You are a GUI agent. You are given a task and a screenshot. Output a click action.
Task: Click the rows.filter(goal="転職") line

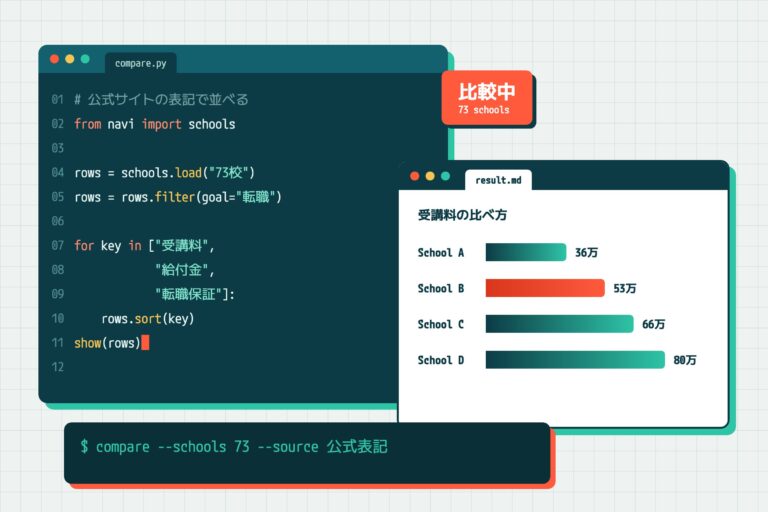click(178, 197)
